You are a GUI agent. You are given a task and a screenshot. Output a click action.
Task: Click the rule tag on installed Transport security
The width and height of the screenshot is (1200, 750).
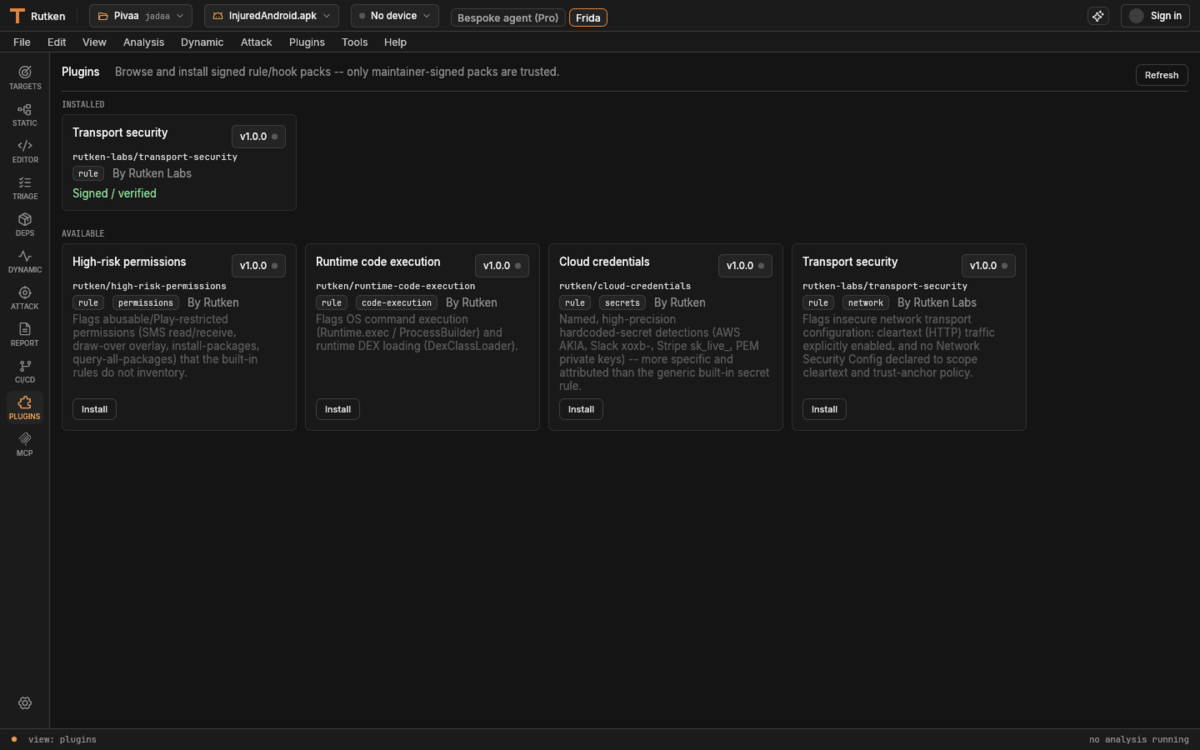pos(88,173)
